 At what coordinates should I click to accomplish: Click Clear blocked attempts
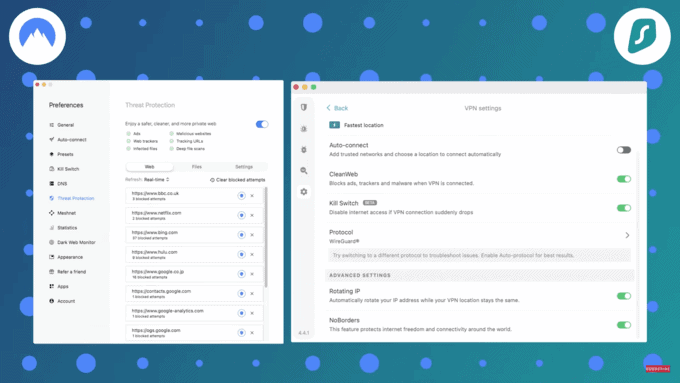coord(238,180)
